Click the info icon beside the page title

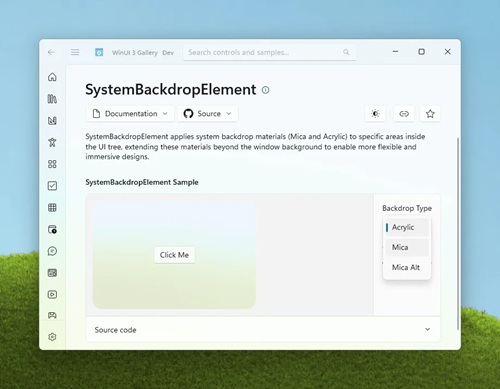tap(265, 90)
